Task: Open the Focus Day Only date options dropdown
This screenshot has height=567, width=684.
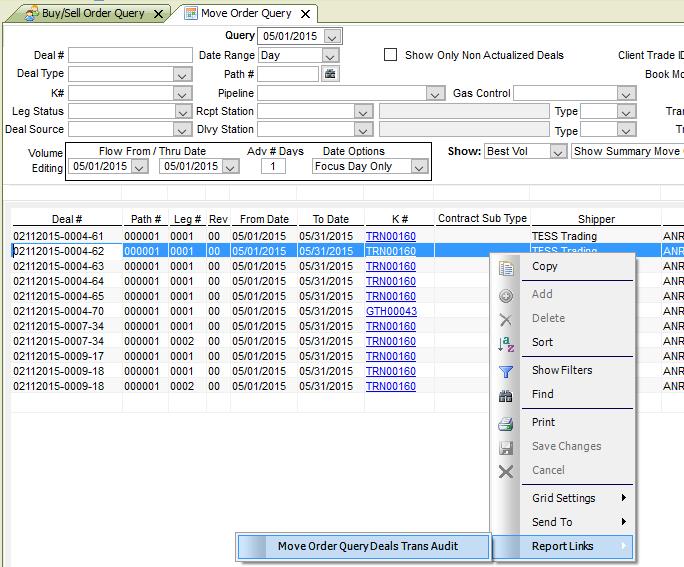Action: (x=419, y=167)
